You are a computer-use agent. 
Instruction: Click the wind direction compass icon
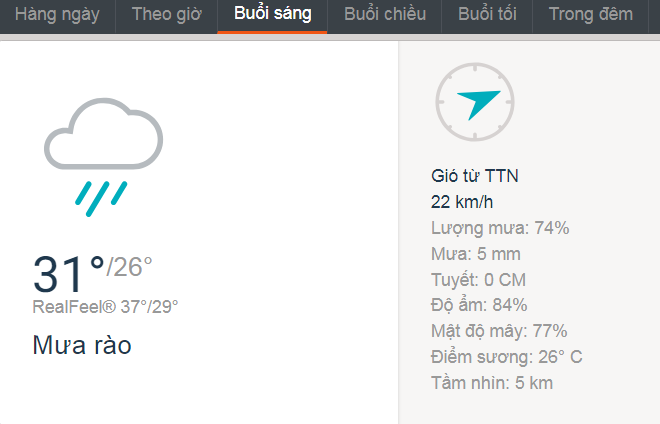[475, 102]
